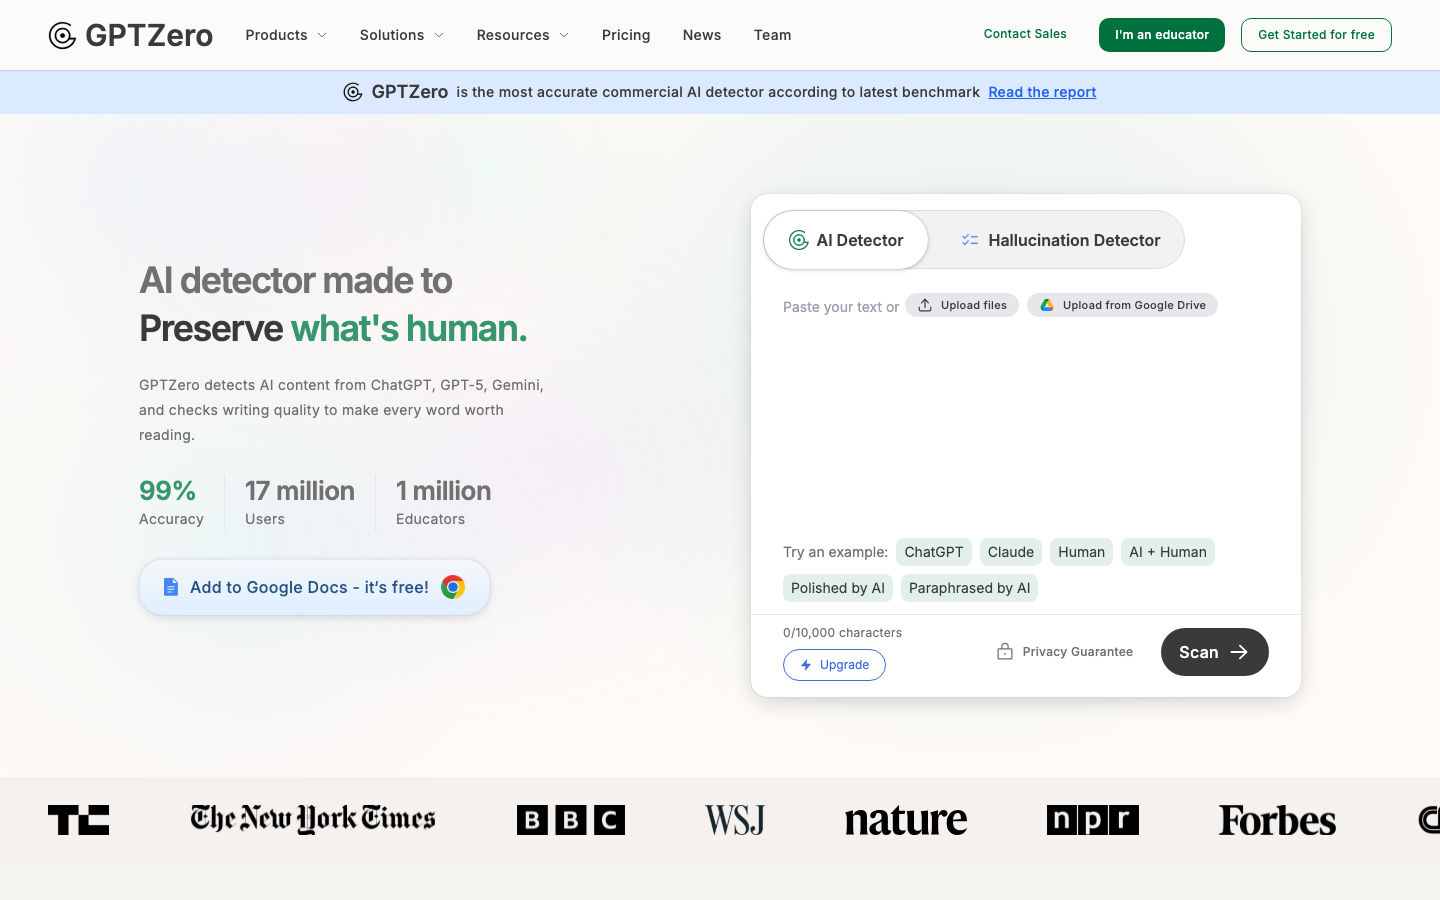Click the GPTZero logo icon in the navbar

pyautogui.click(x=62, y=34)
